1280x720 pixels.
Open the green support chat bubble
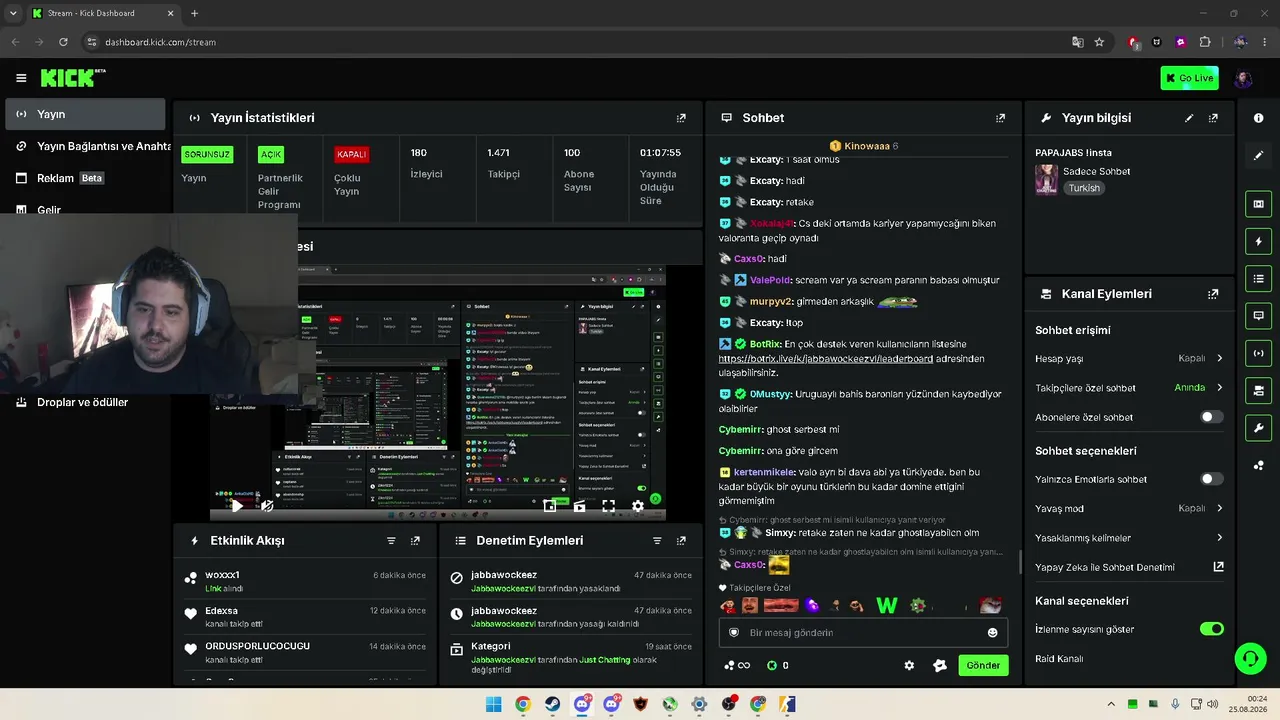coord(1250,658)
